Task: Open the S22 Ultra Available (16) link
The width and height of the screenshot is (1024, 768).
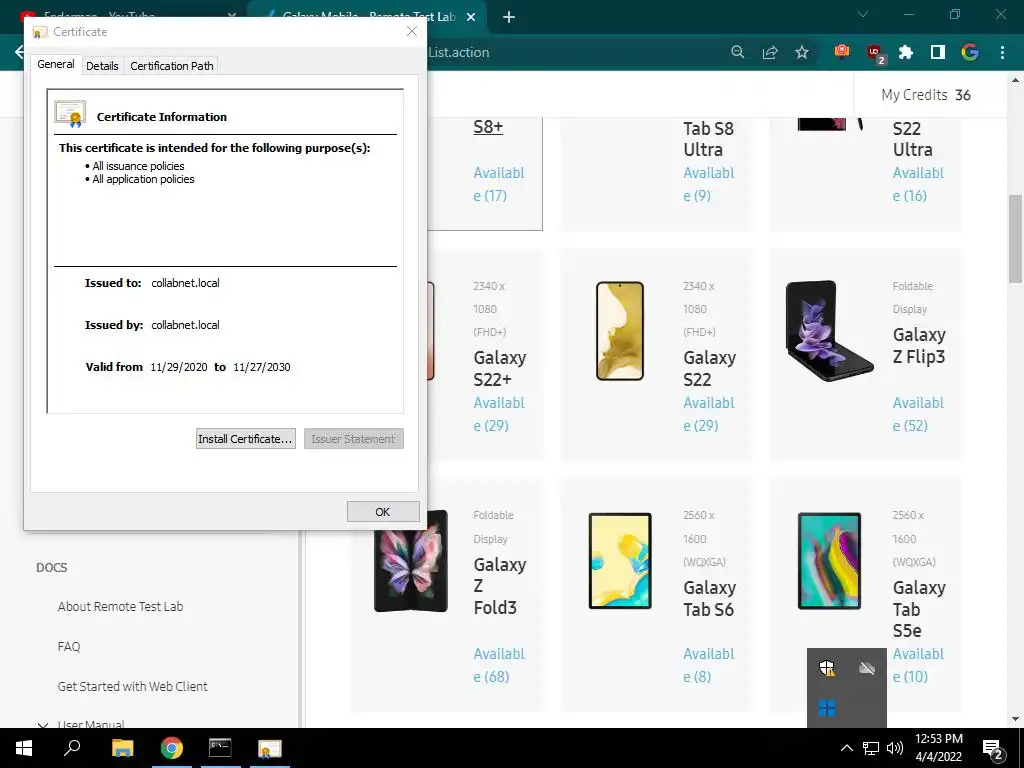Action: point(918,184)
